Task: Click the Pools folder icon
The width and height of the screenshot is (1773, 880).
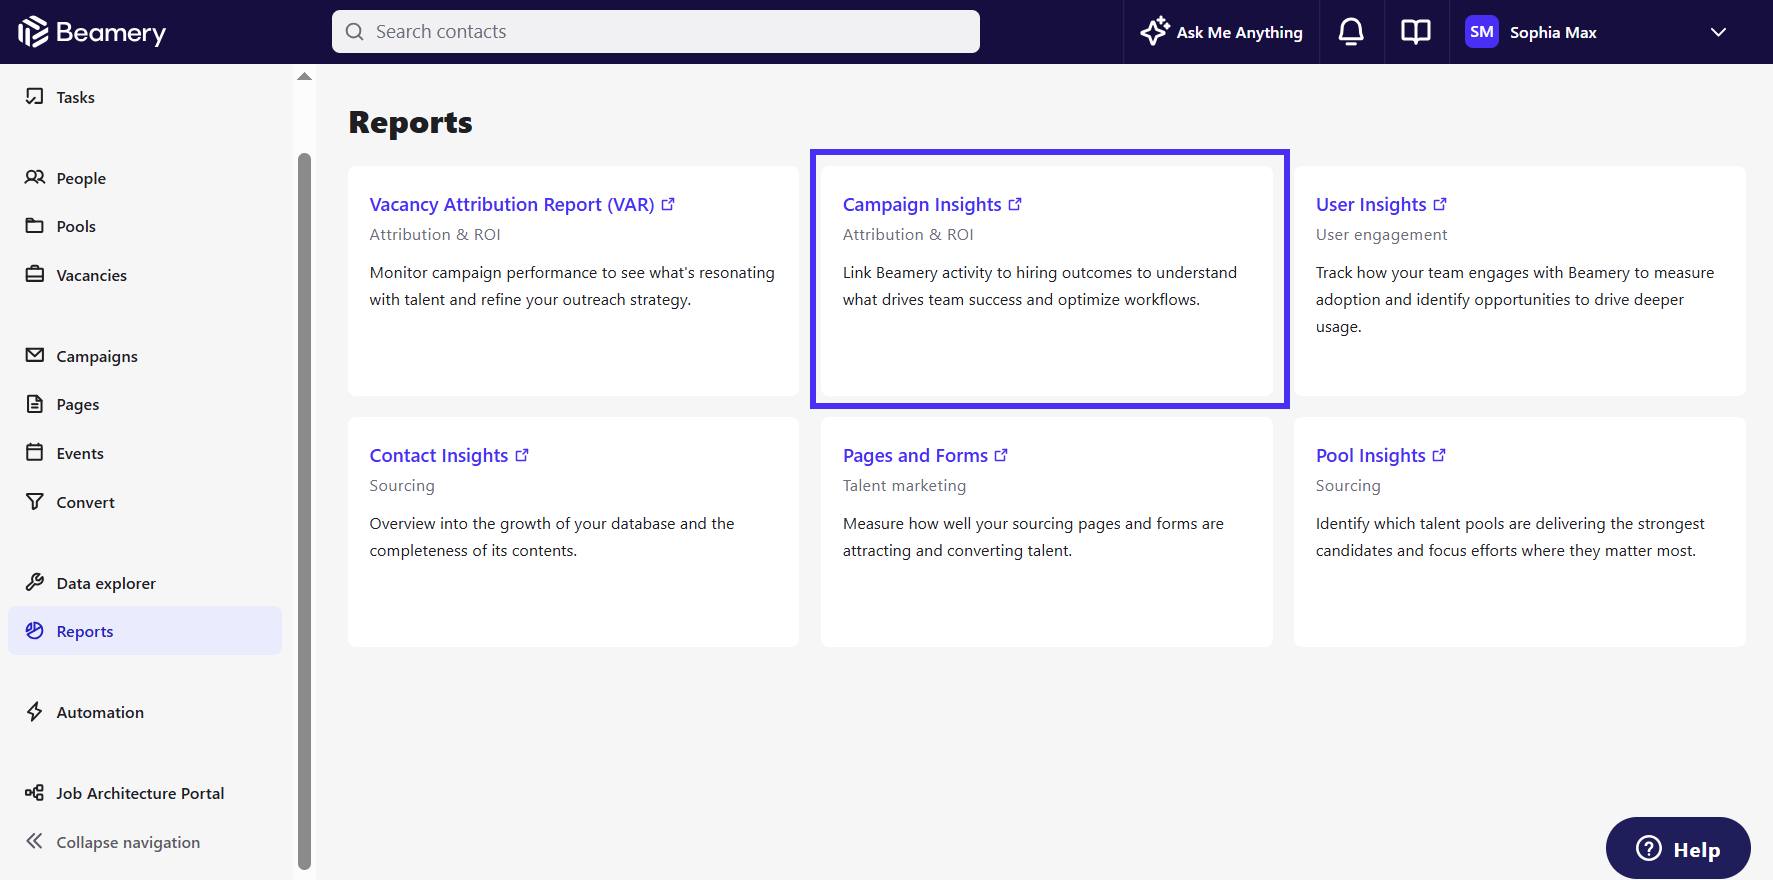Action: (35, 225)
